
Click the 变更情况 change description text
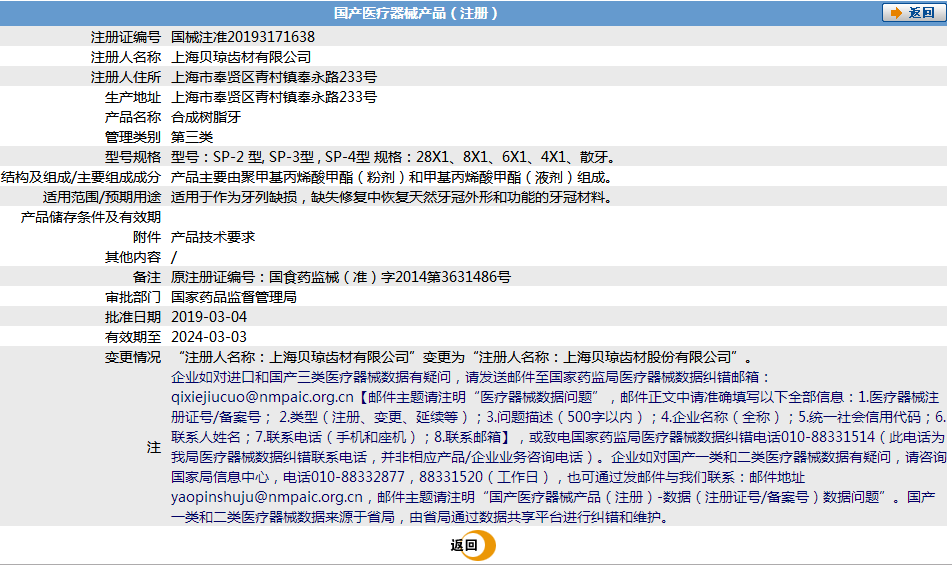pyautogui.click(x=464, y=357)
